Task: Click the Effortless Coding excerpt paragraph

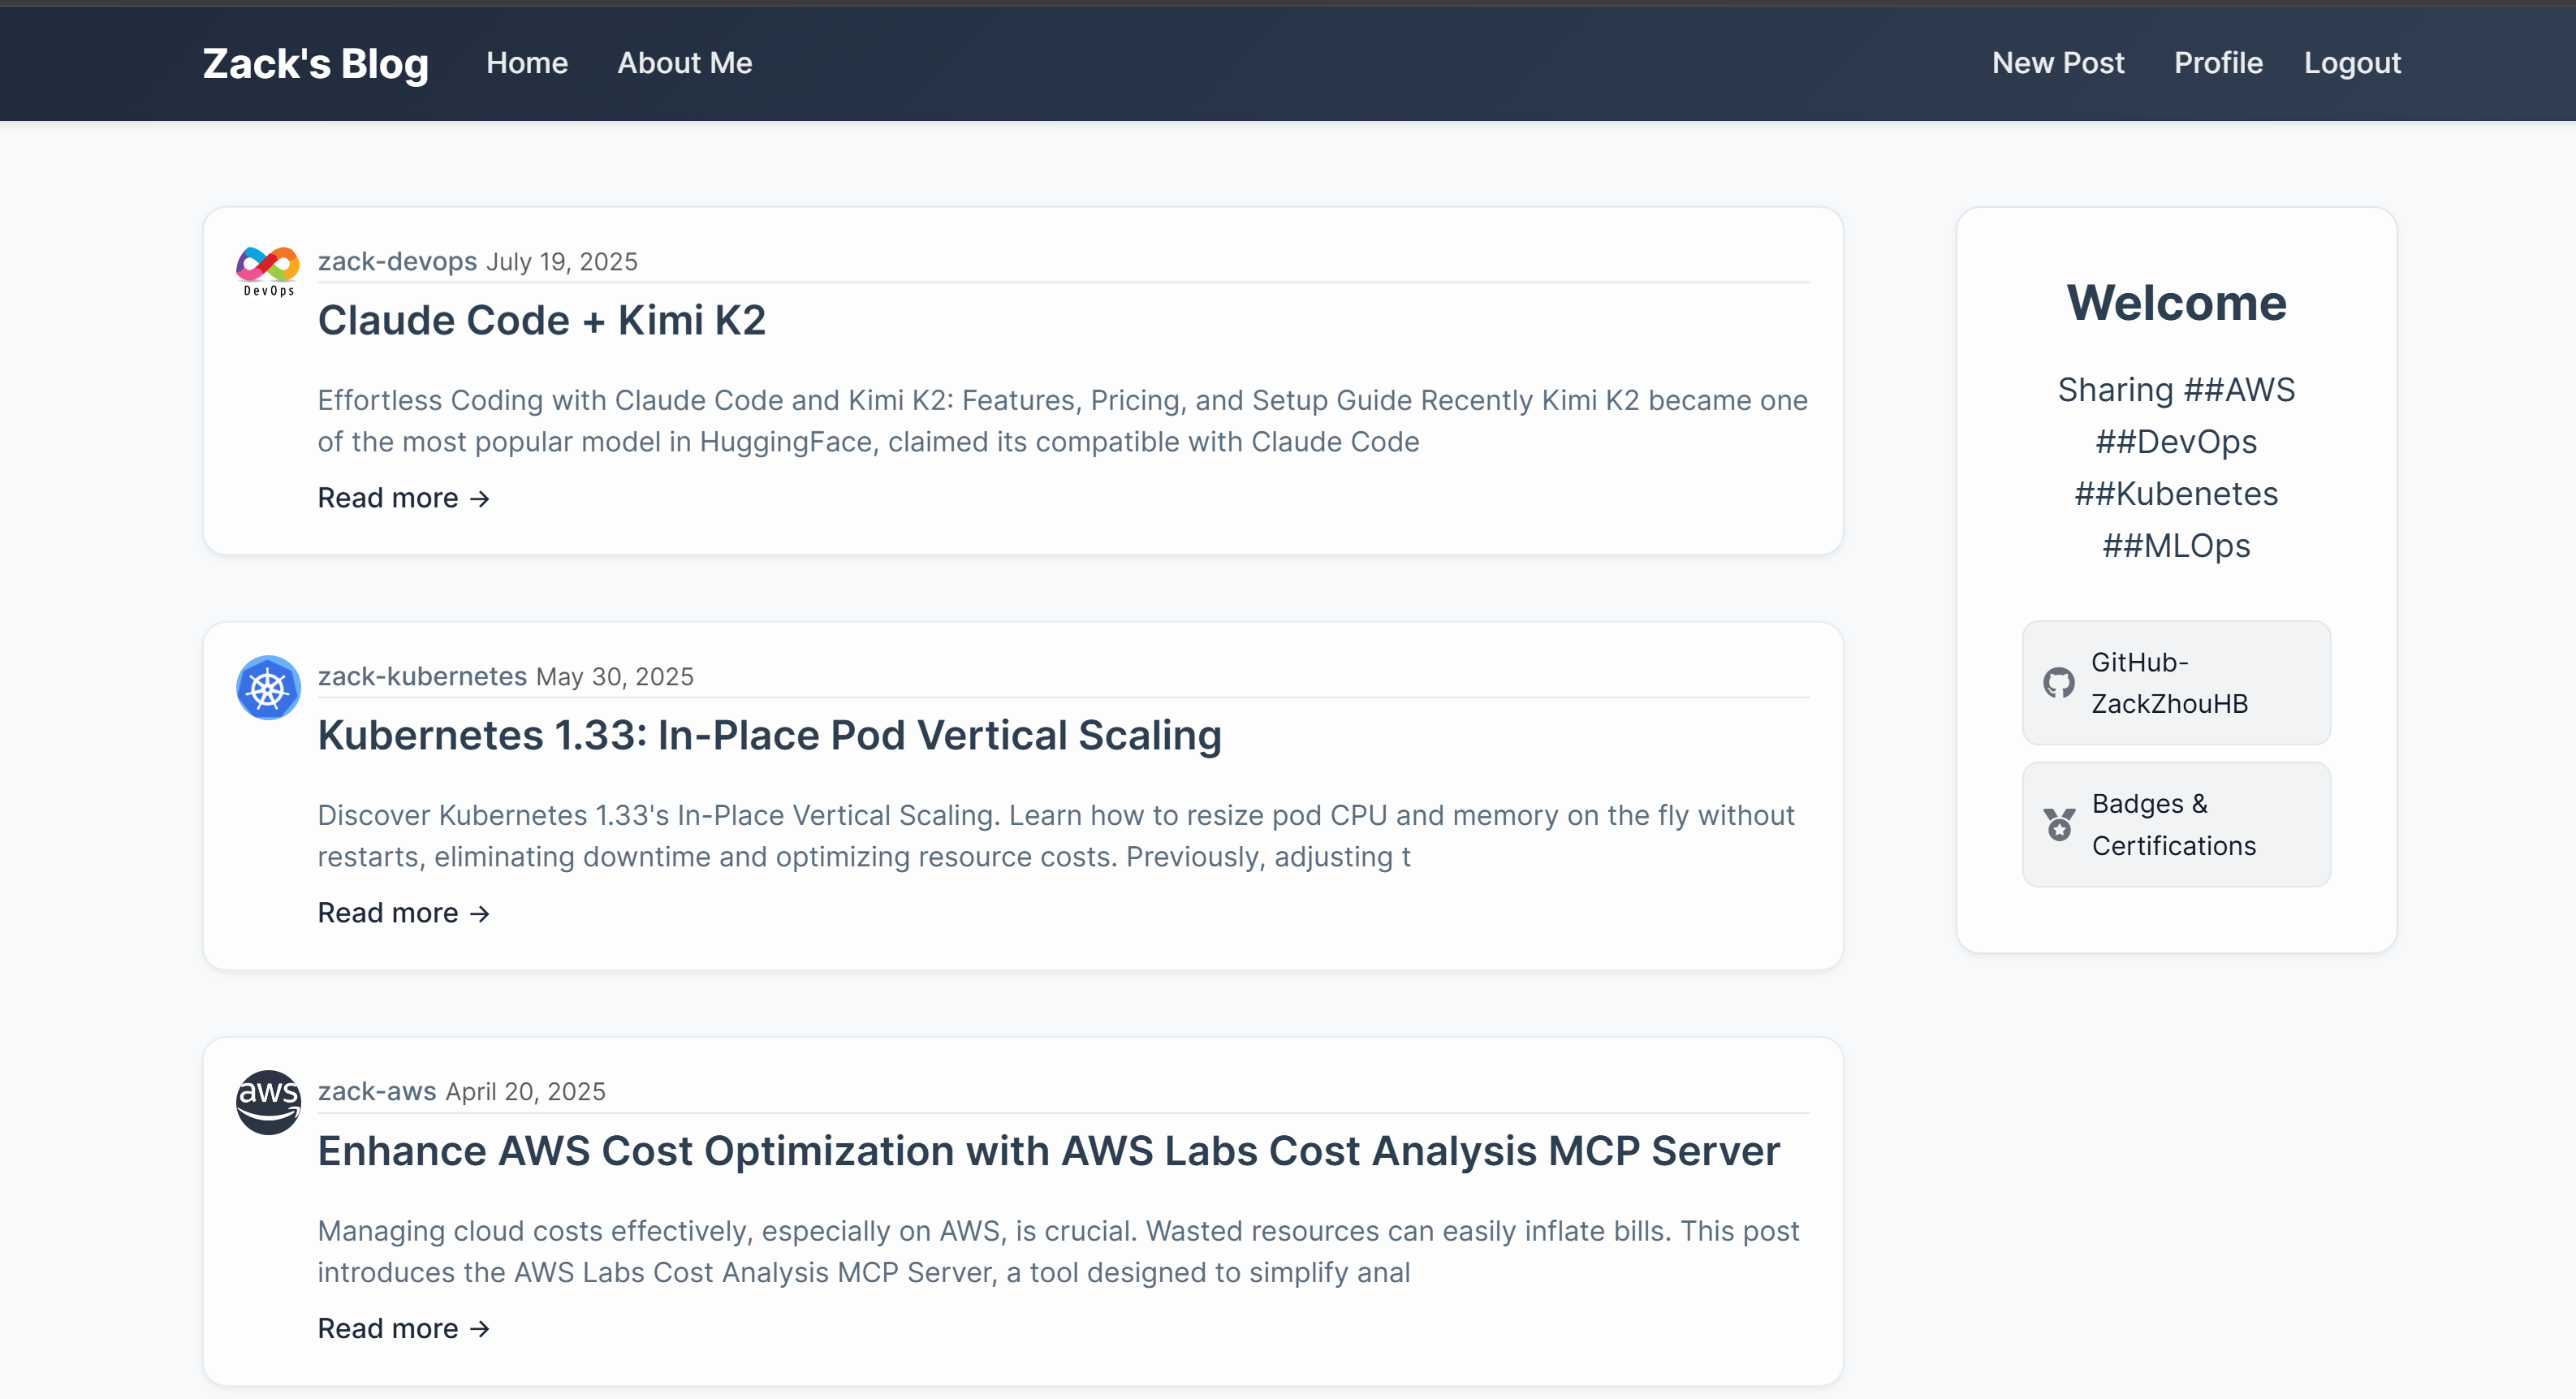Action: tap(1063, 421)
